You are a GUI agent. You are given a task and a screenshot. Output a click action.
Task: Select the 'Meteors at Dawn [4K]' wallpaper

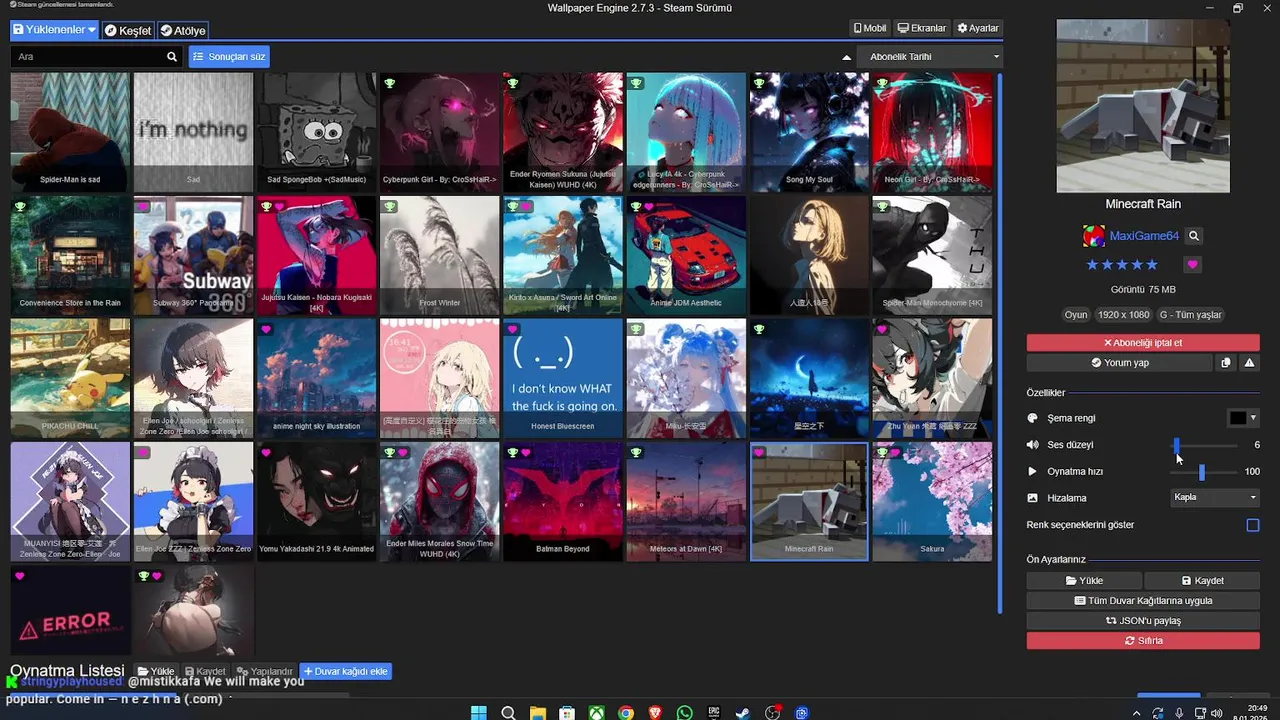[686, 502]
